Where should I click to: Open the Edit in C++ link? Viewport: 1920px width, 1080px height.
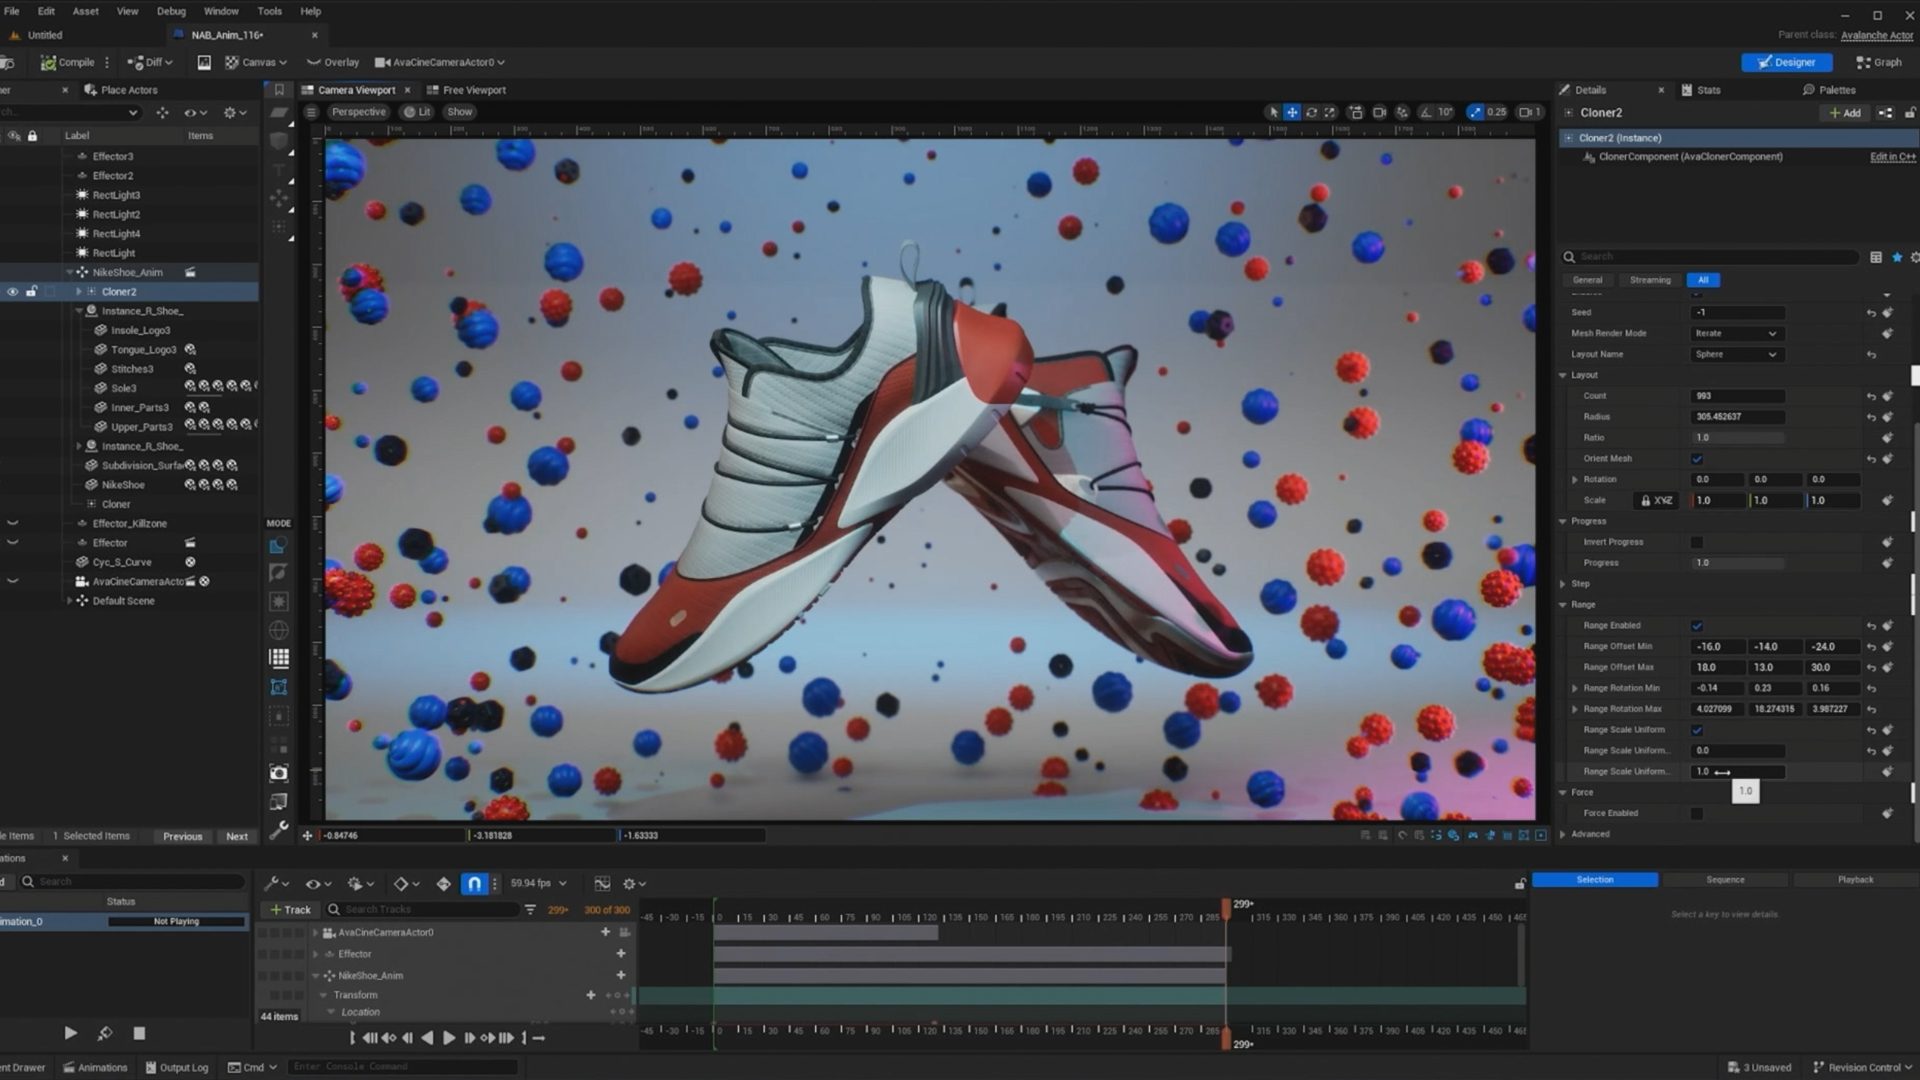click(x=1893, y=157)
